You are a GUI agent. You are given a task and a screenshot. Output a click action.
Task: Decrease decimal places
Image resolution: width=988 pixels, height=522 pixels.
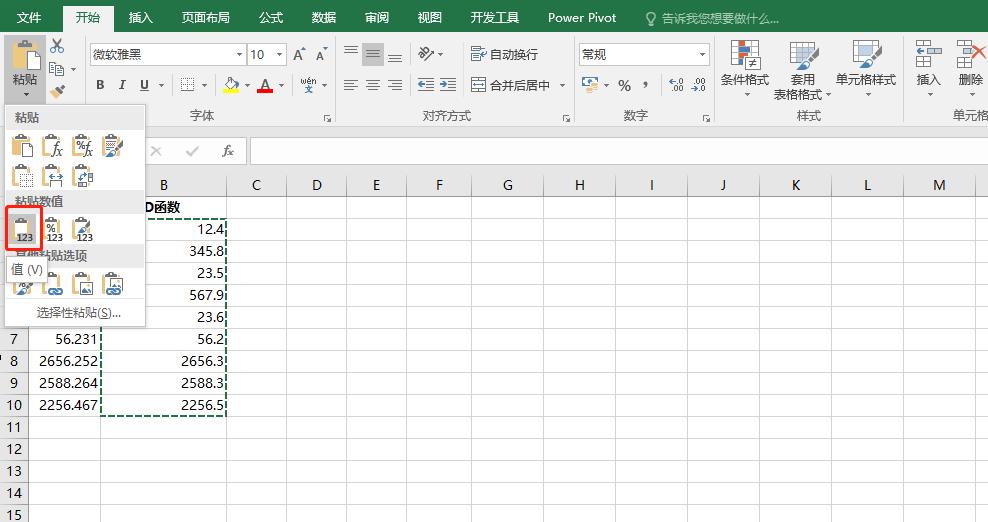tap(698, 85)
